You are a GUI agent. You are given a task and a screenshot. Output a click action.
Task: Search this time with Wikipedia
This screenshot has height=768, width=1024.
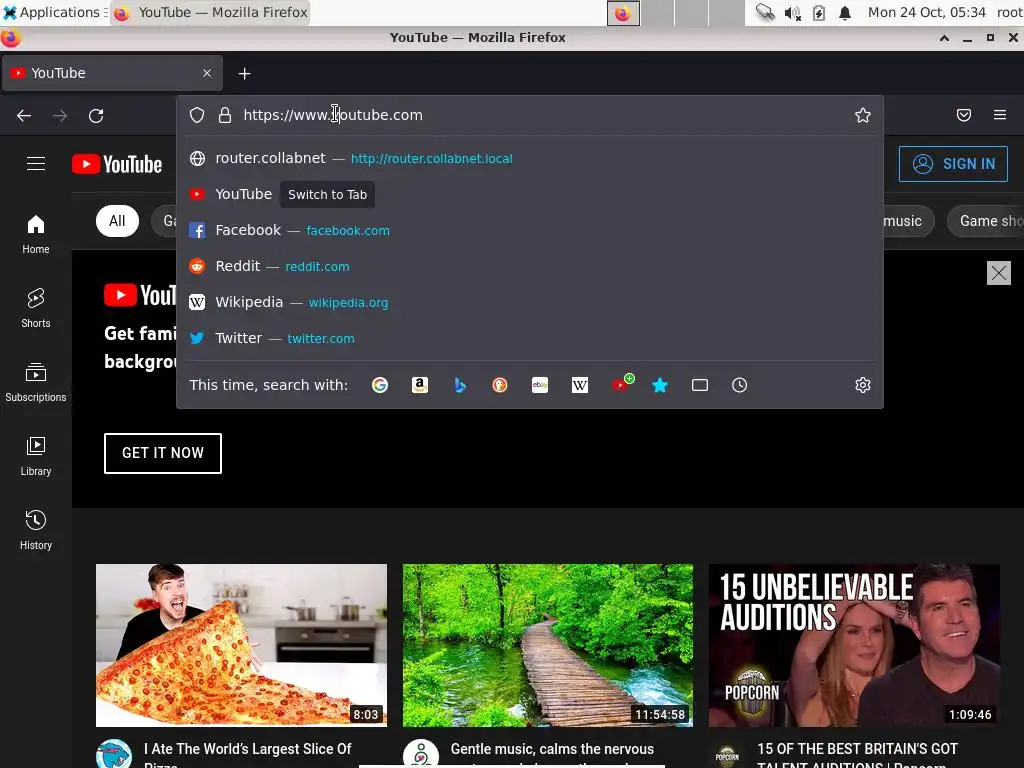580,385
